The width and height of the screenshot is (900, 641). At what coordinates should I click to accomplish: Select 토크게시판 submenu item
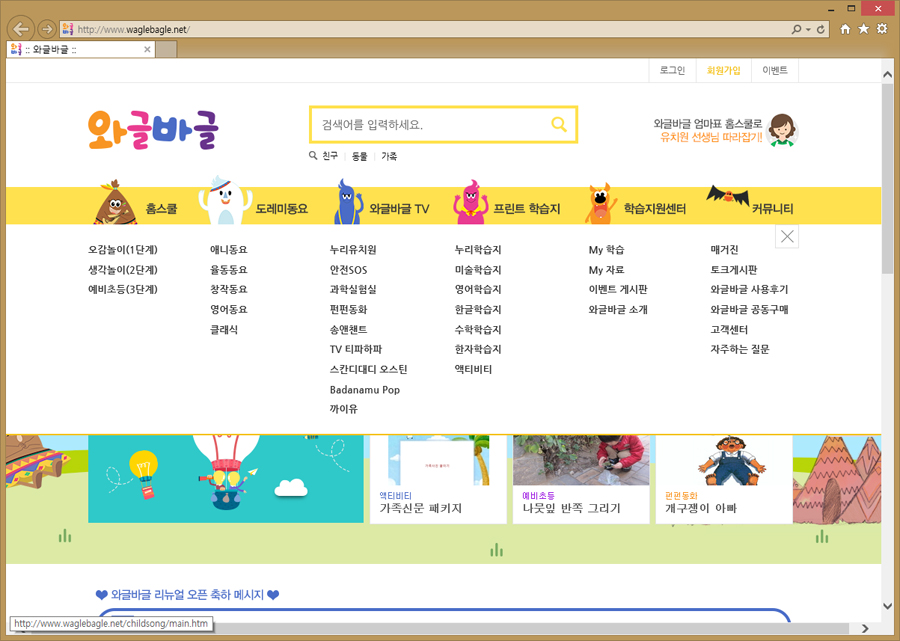click(734, 270)
